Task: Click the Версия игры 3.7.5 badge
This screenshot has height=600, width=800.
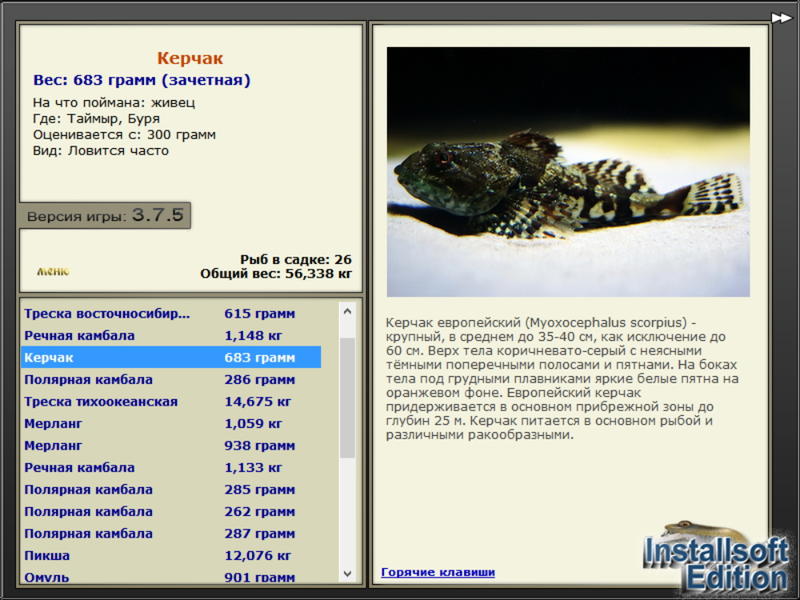Action: pos(105,216)
